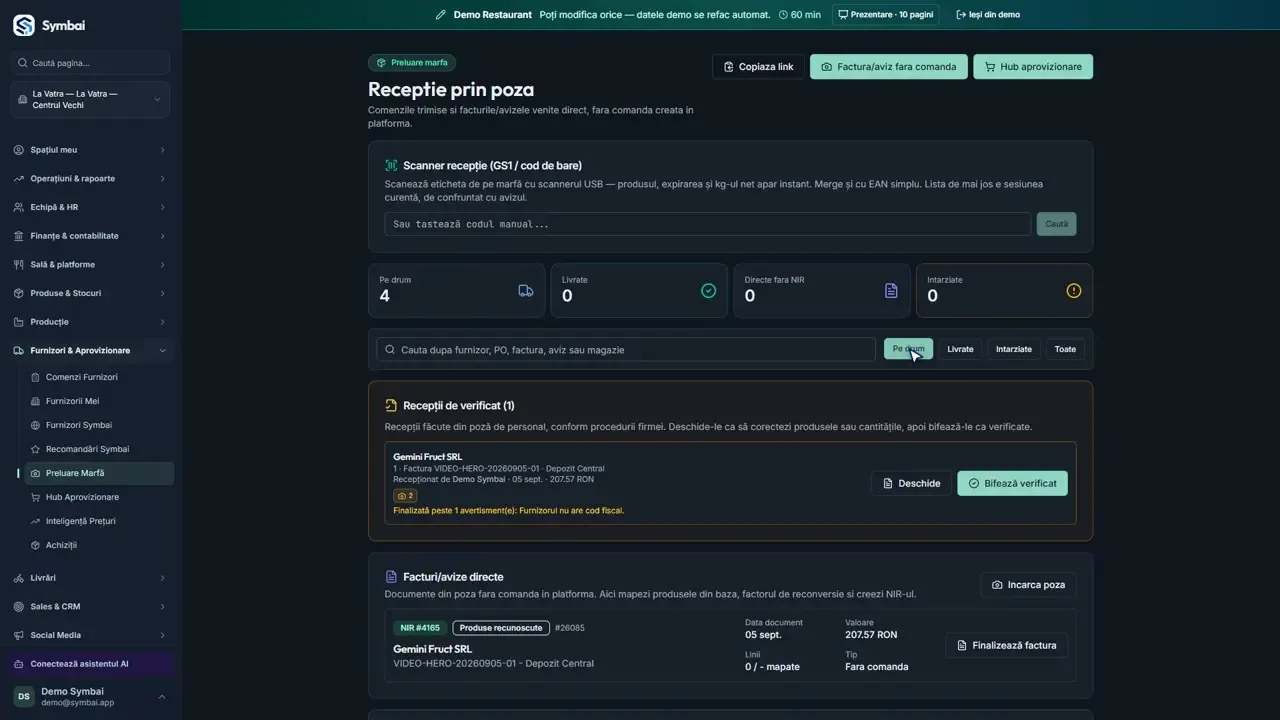Click Bifează verificat for Gemini Fruct
The height and width of the screenshot is (720, 1280).
point(1012,483)
